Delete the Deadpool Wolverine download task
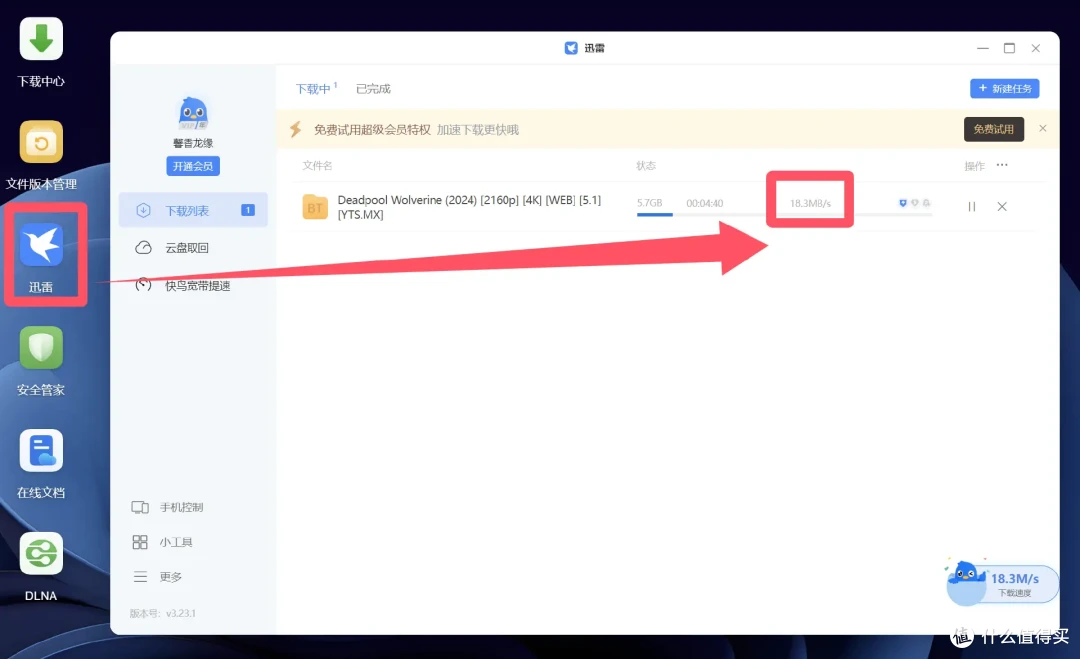 1002,207
